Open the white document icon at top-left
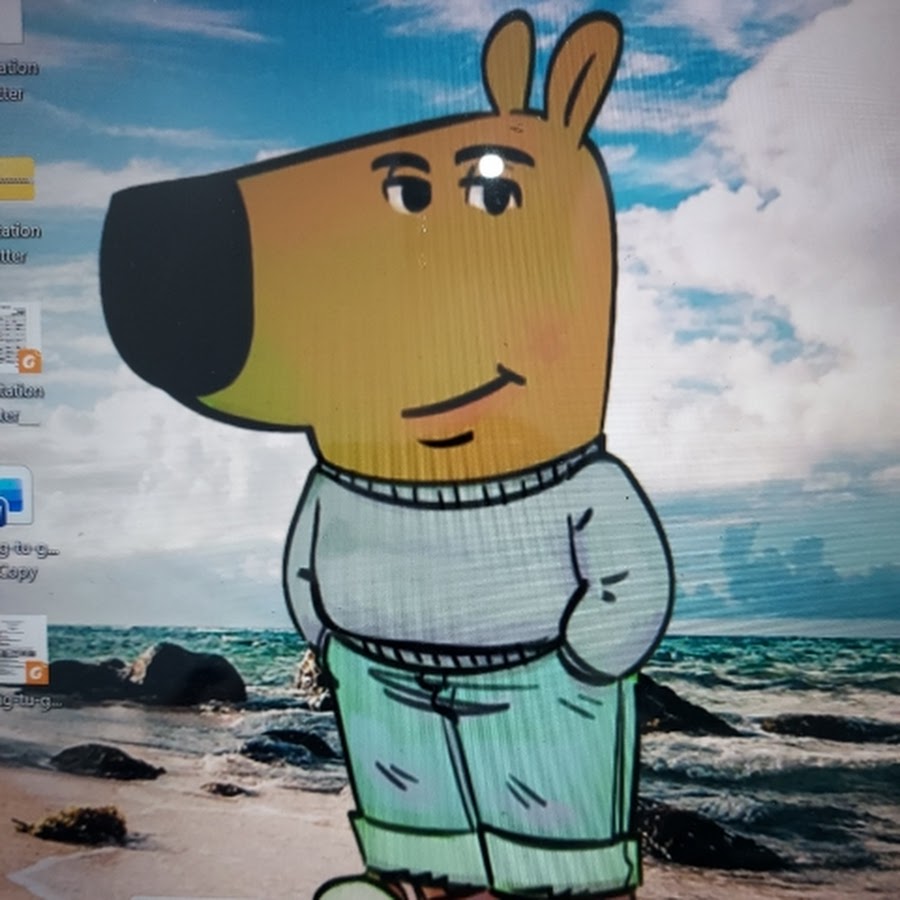900x900 pixels. tap(10, 22)
